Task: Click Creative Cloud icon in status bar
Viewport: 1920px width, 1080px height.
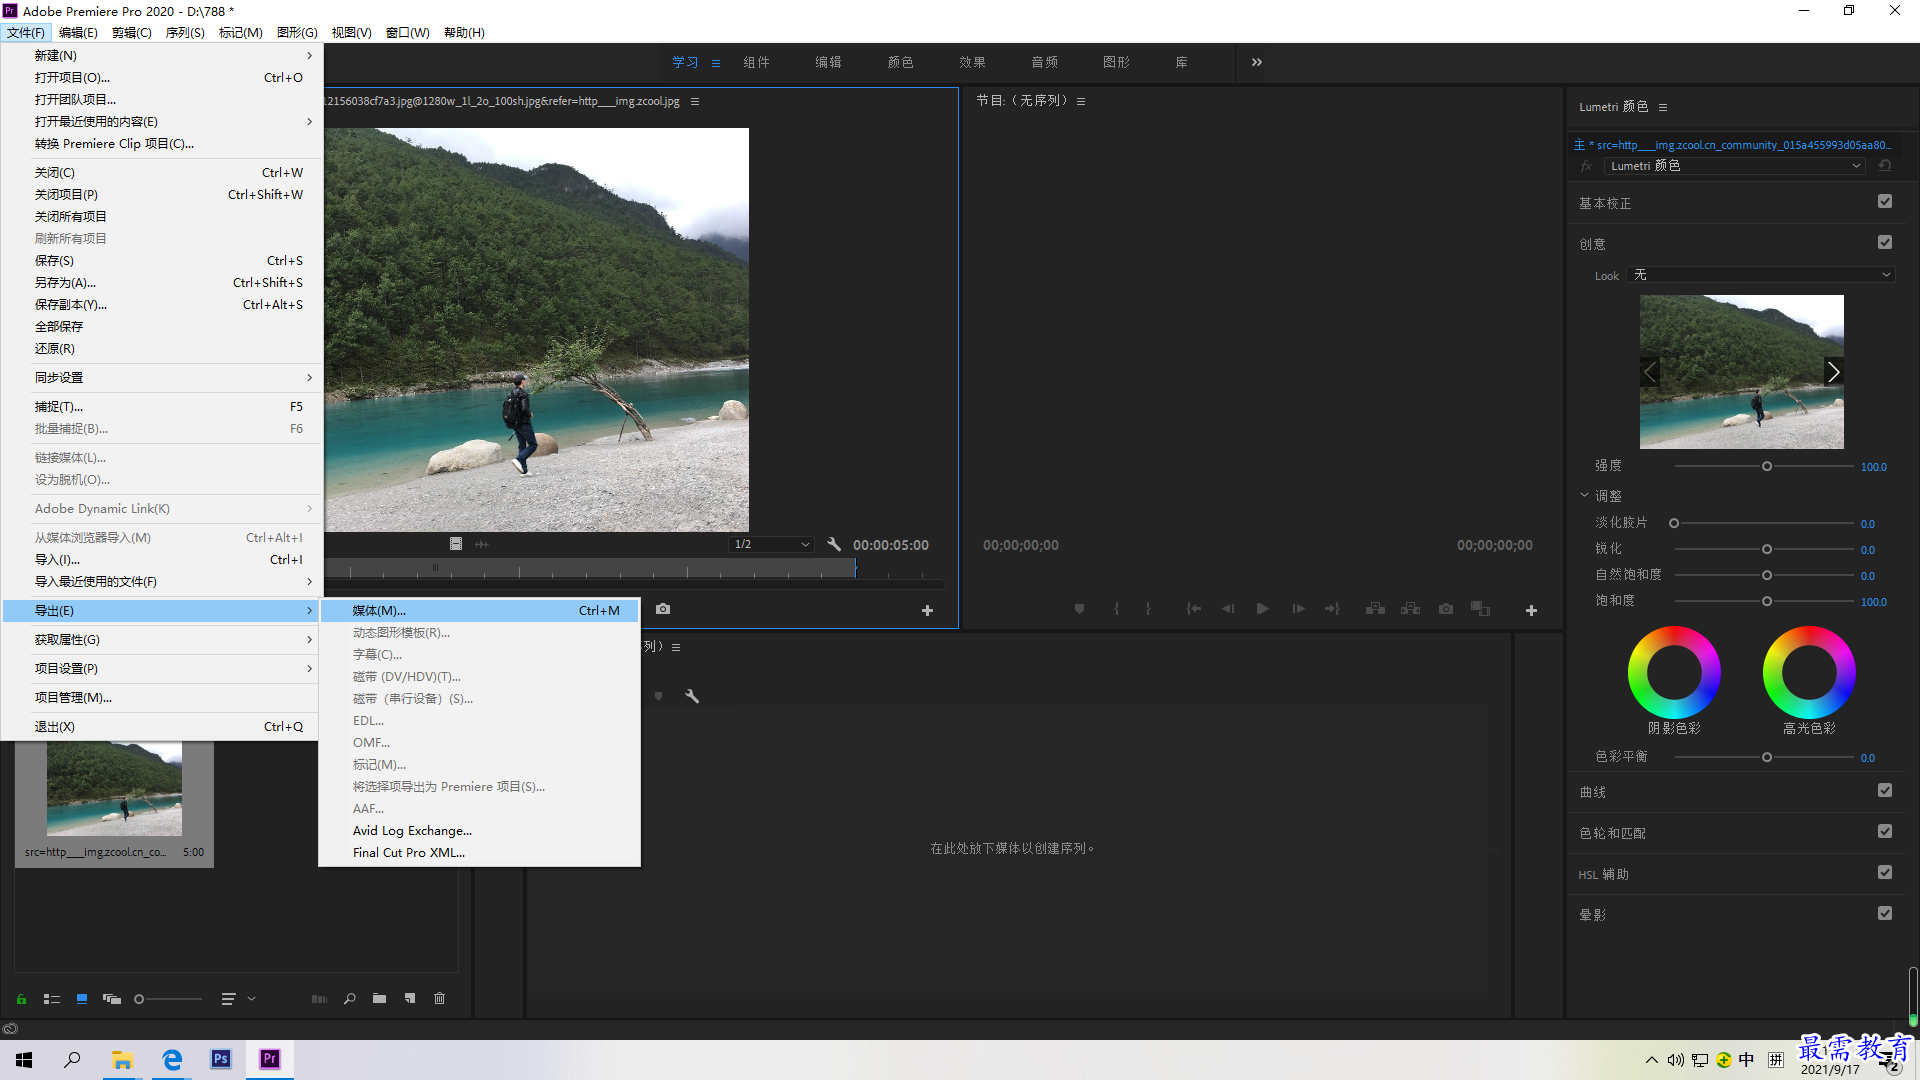Action: (10, 1029)
